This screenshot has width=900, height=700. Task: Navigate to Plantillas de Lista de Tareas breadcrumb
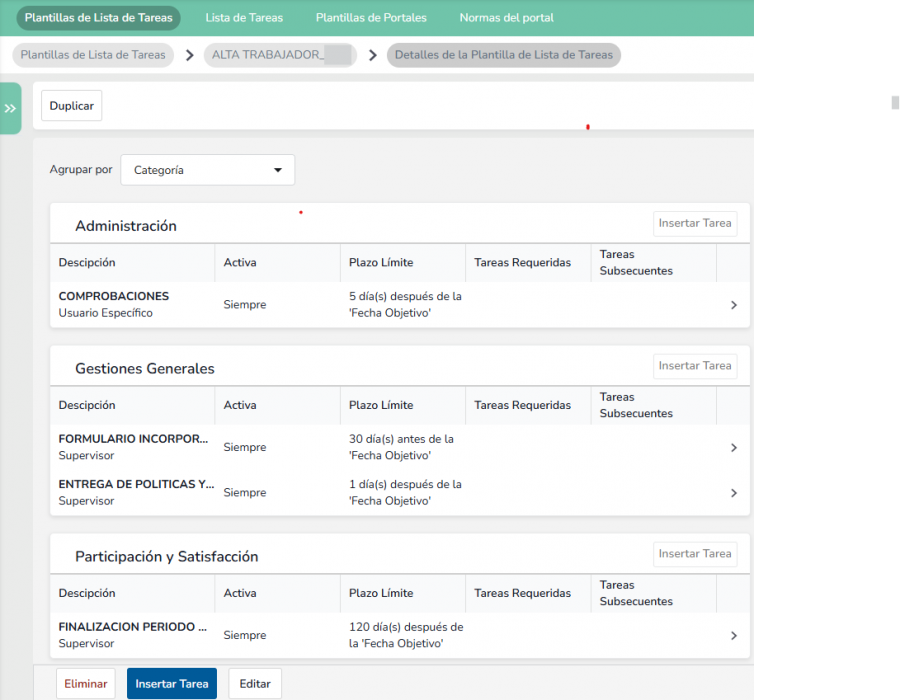pos(93,55)
